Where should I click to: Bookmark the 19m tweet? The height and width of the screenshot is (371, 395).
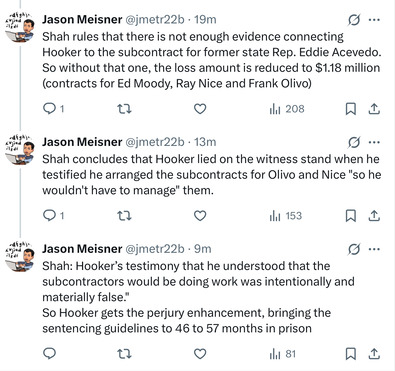pyautogui.click(x=350, y=109)
